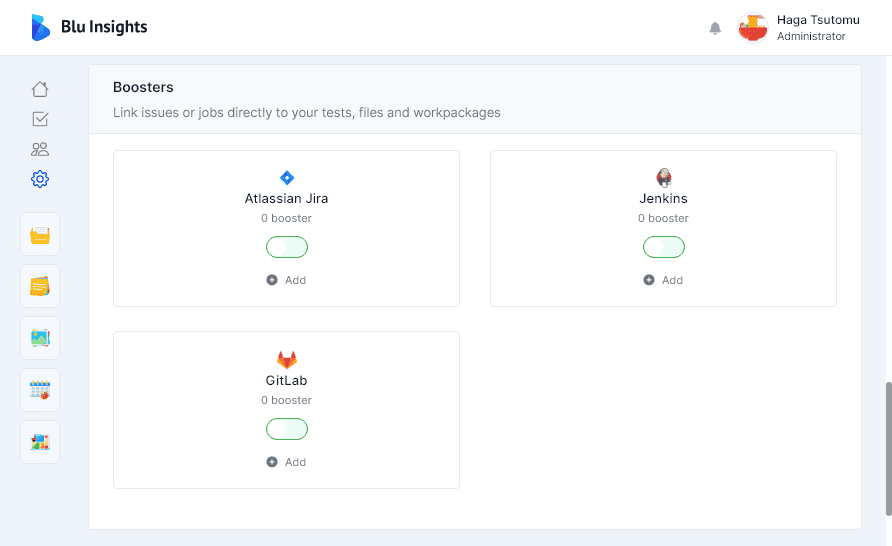Click the Blu Insights title text
This screenshot has height=546, width=892.
click(x=104, y=27)
